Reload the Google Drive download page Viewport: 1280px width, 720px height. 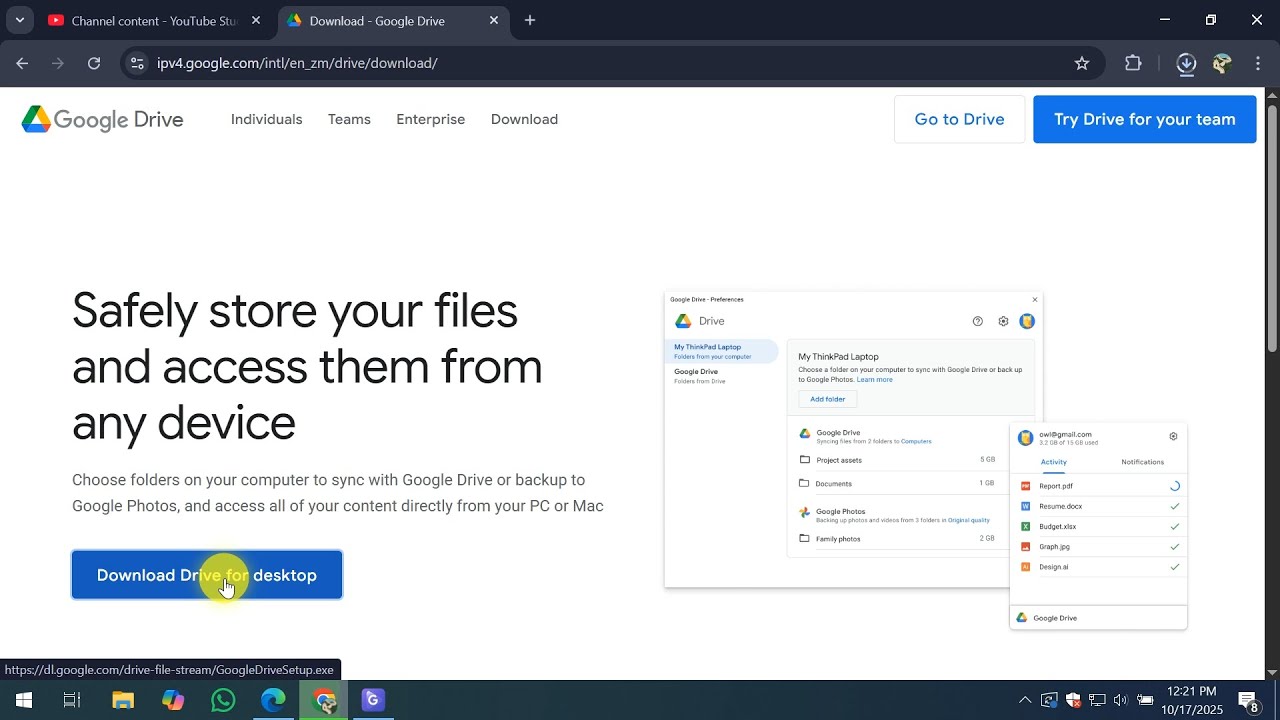coord(94,63)
